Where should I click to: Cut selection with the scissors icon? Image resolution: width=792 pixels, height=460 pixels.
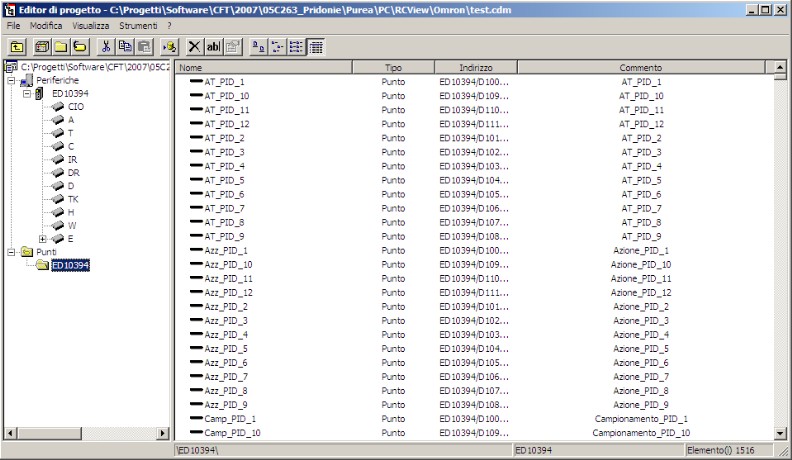tap(106, 47)
